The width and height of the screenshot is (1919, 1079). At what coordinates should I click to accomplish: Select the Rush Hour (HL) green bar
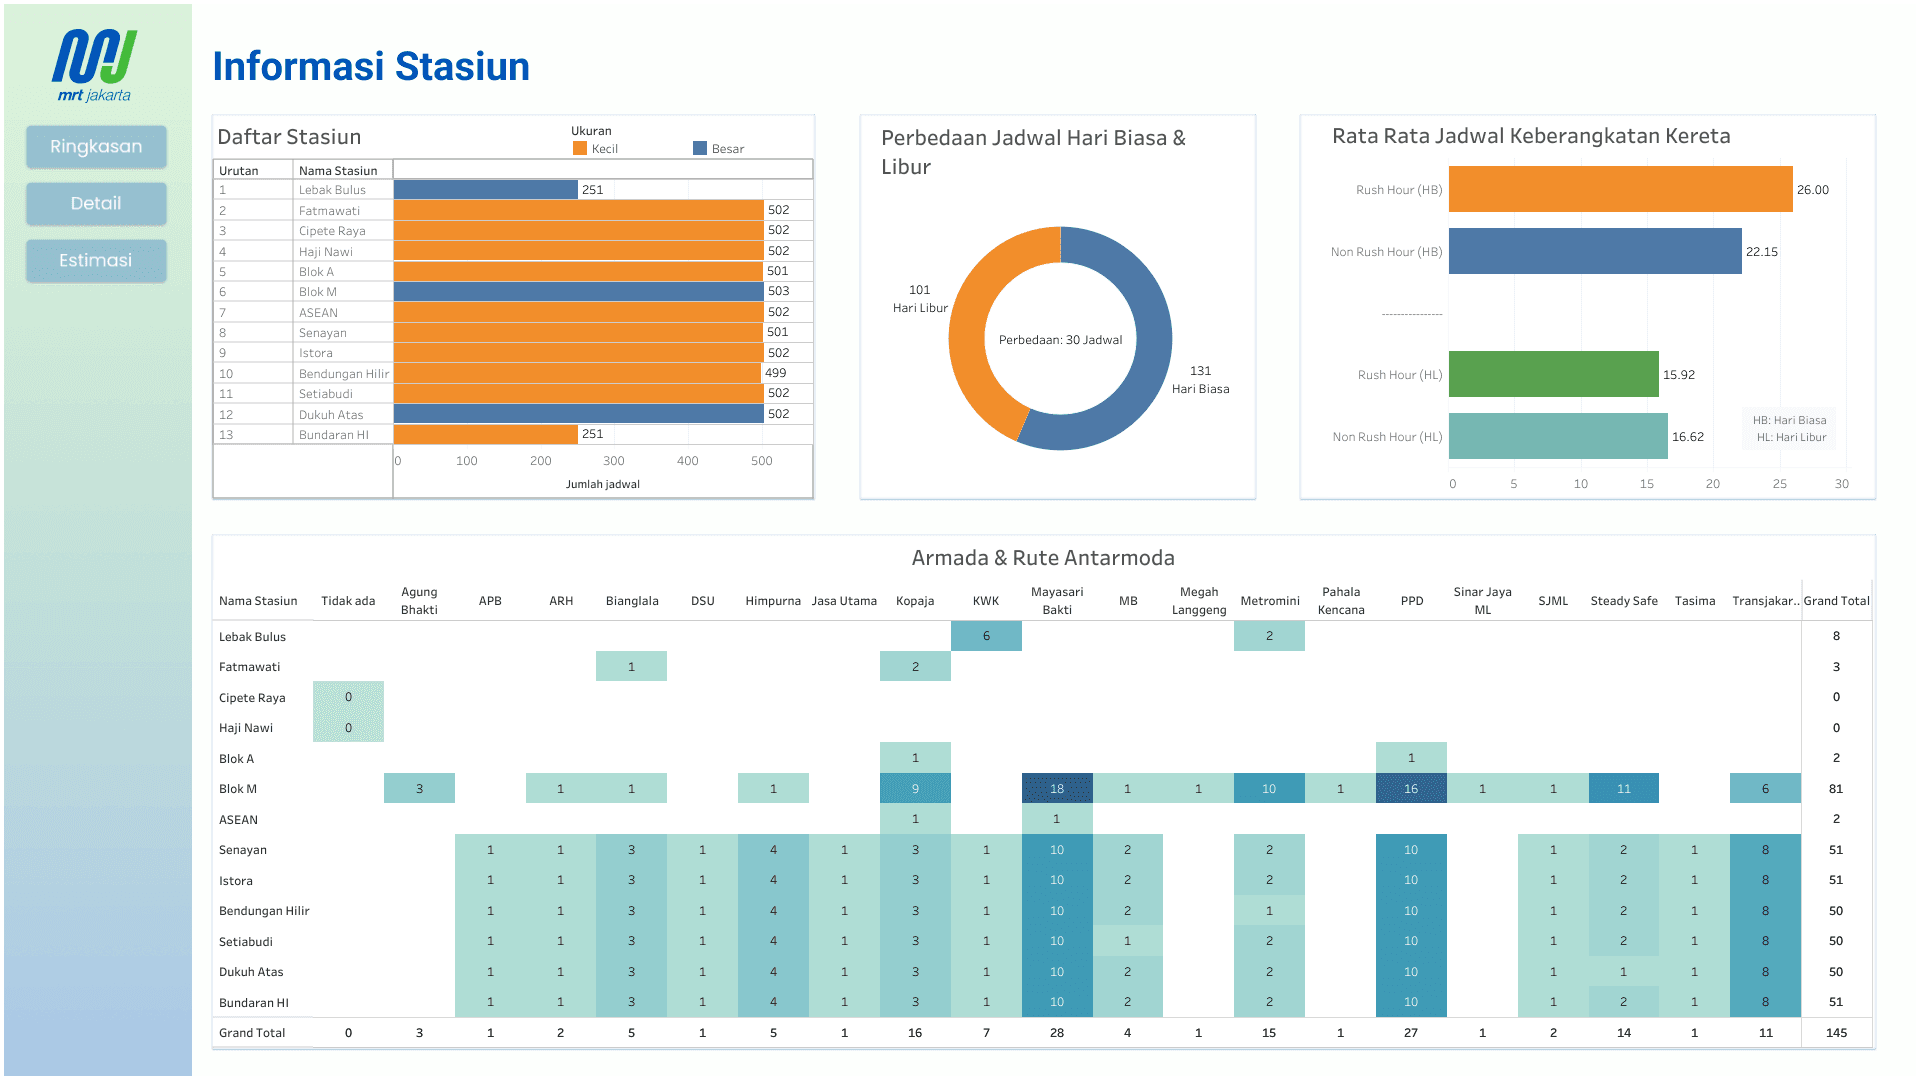pyautogui.click(x=1553, y=374)
